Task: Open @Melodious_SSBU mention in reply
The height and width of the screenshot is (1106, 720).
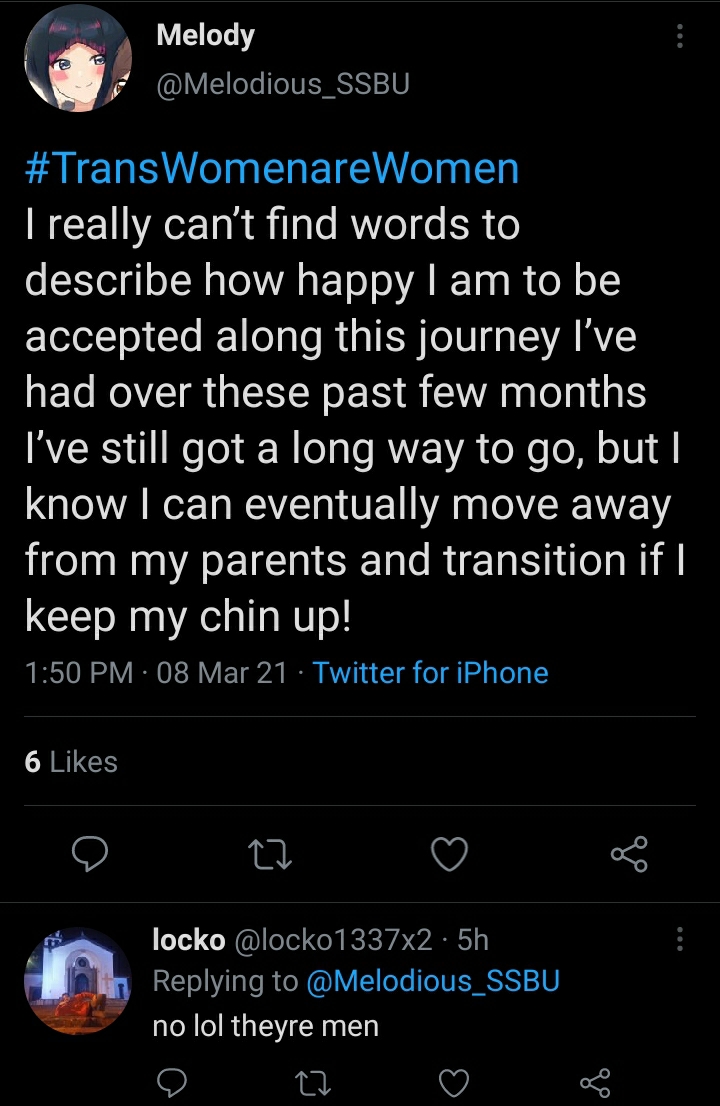Action: coord(433,981)
